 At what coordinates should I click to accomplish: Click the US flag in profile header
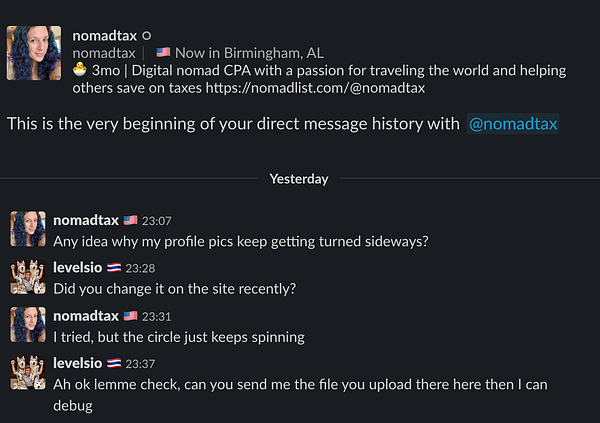coord(162,53)
